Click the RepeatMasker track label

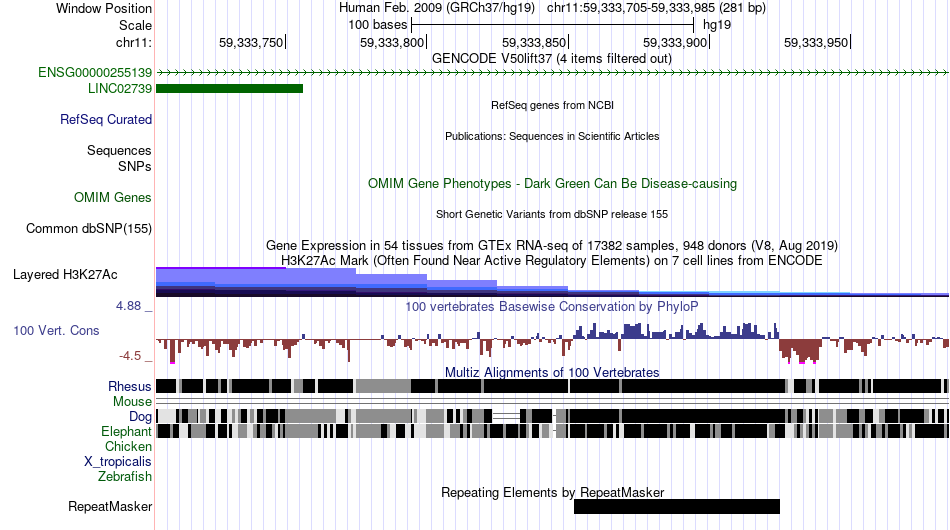click(110, 506)
